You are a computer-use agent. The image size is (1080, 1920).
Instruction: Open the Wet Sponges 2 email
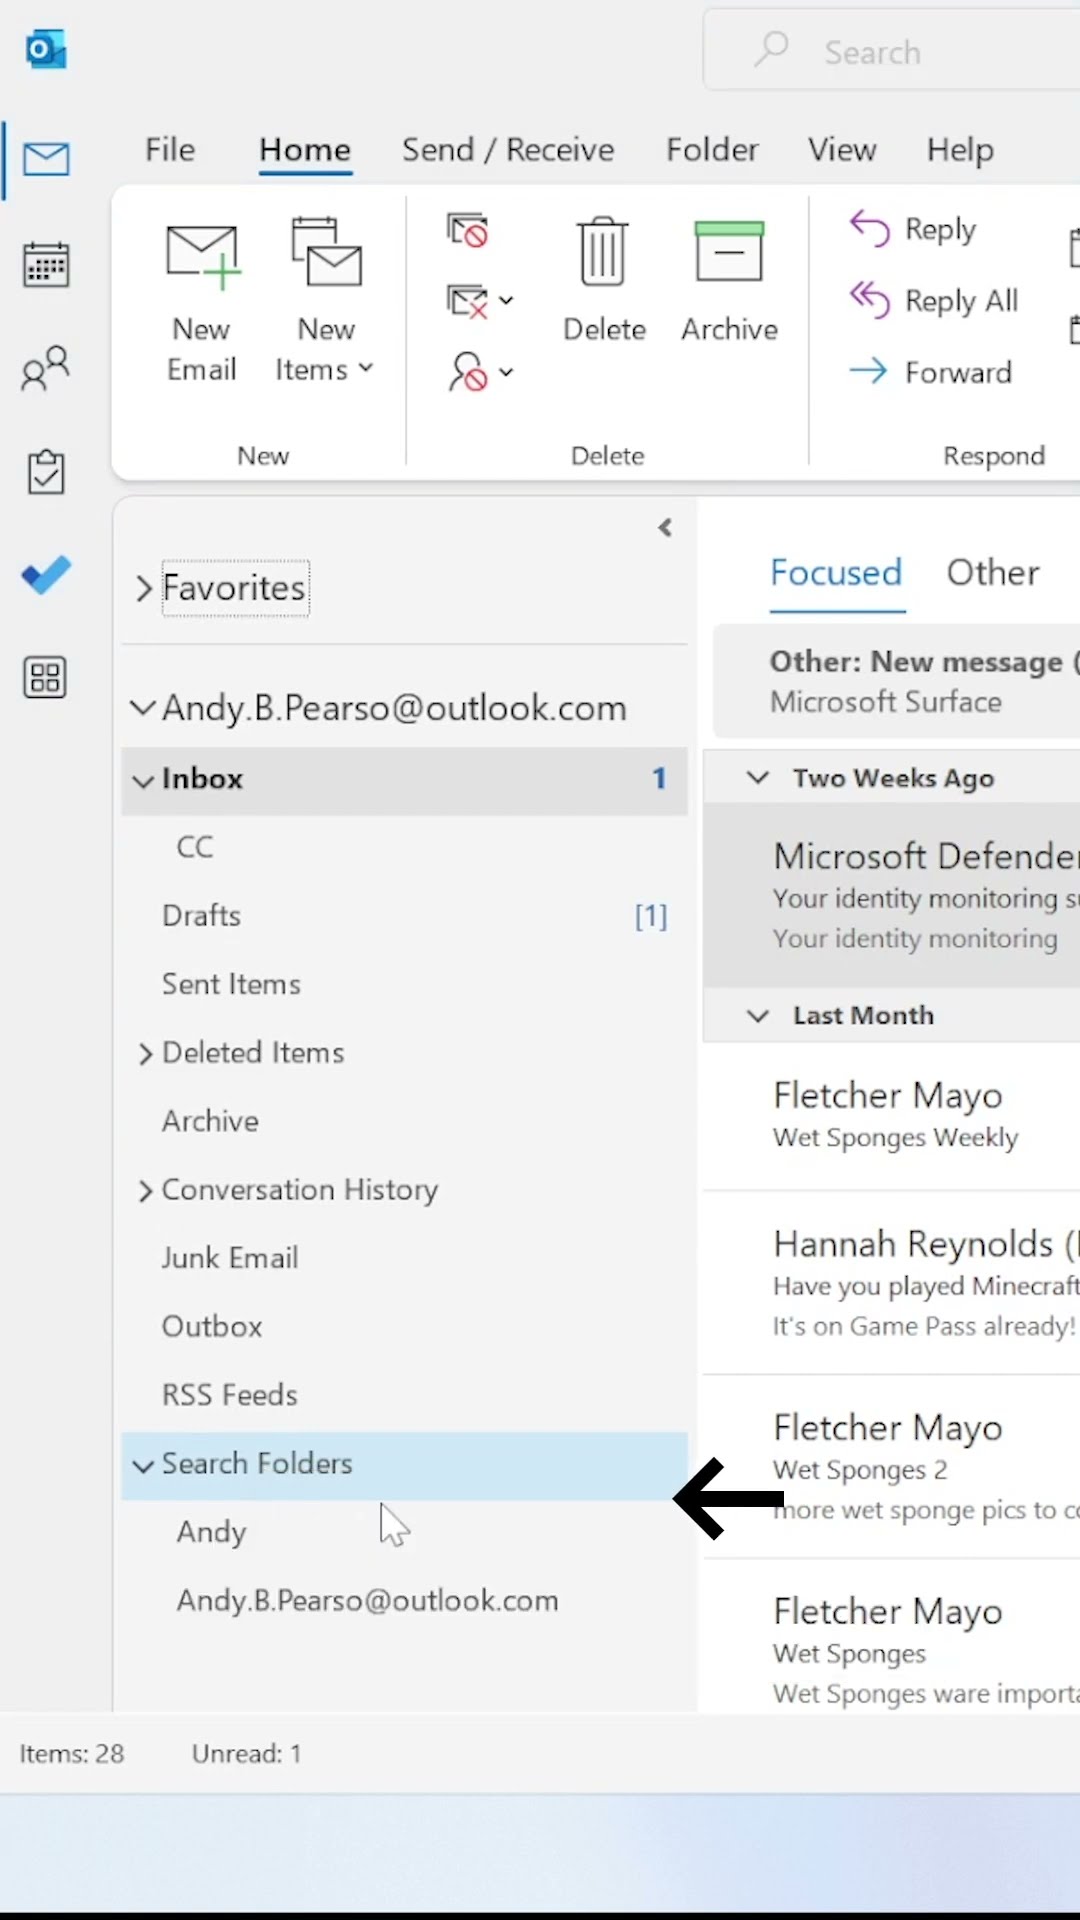(892, 1467)
